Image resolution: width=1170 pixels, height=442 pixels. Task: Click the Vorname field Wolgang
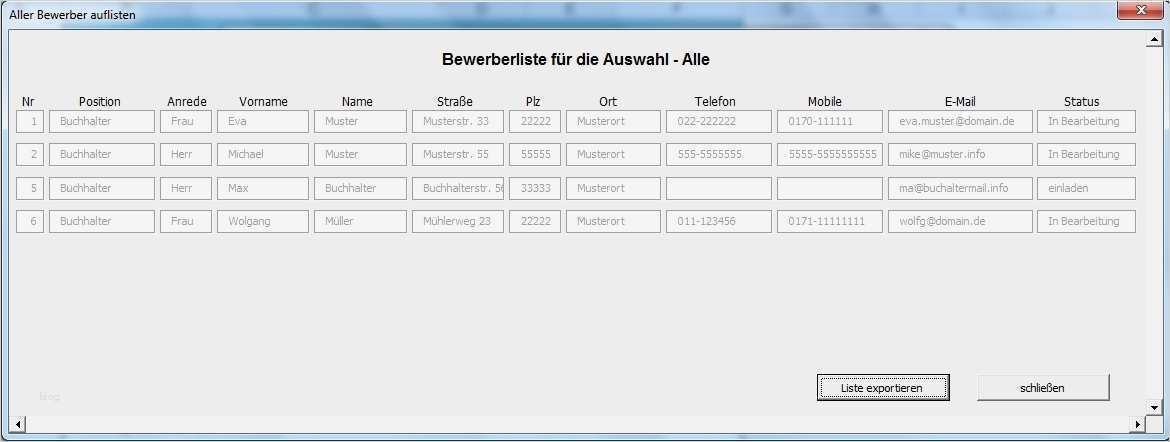click(263, 221)
